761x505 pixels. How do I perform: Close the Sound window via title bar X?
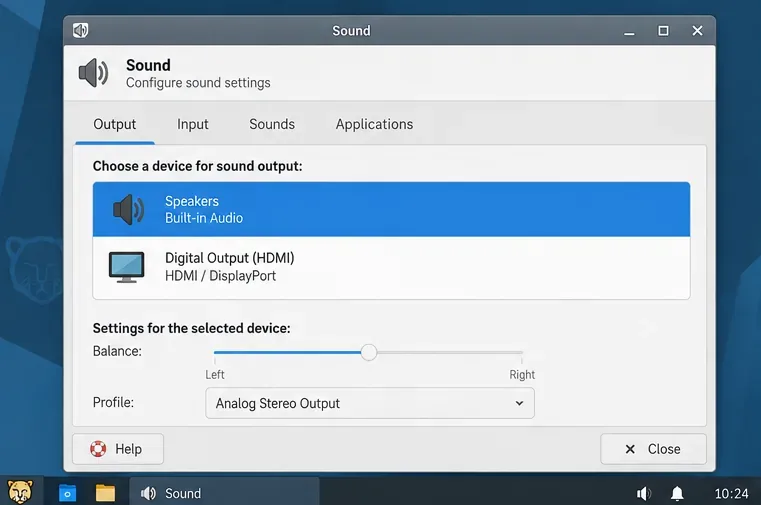coord(697,31)
